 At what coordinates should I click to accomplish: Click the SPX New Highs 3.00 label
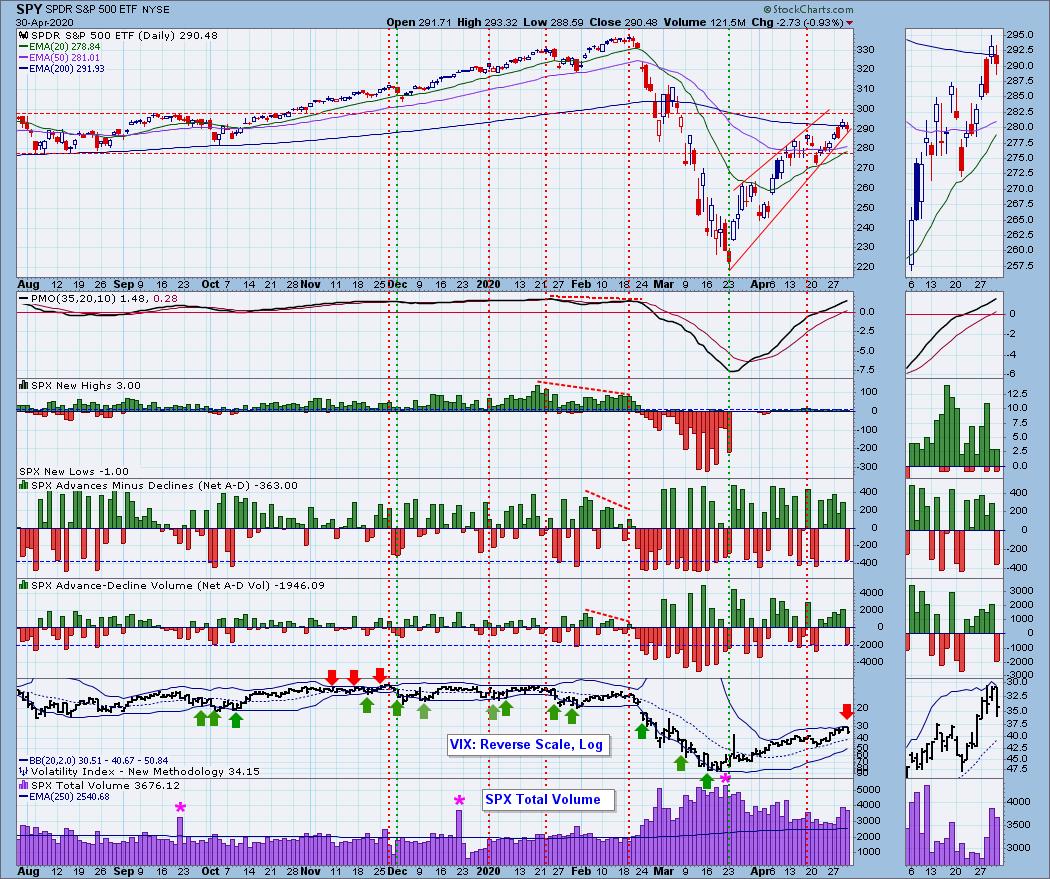click(x=86, y=386)
